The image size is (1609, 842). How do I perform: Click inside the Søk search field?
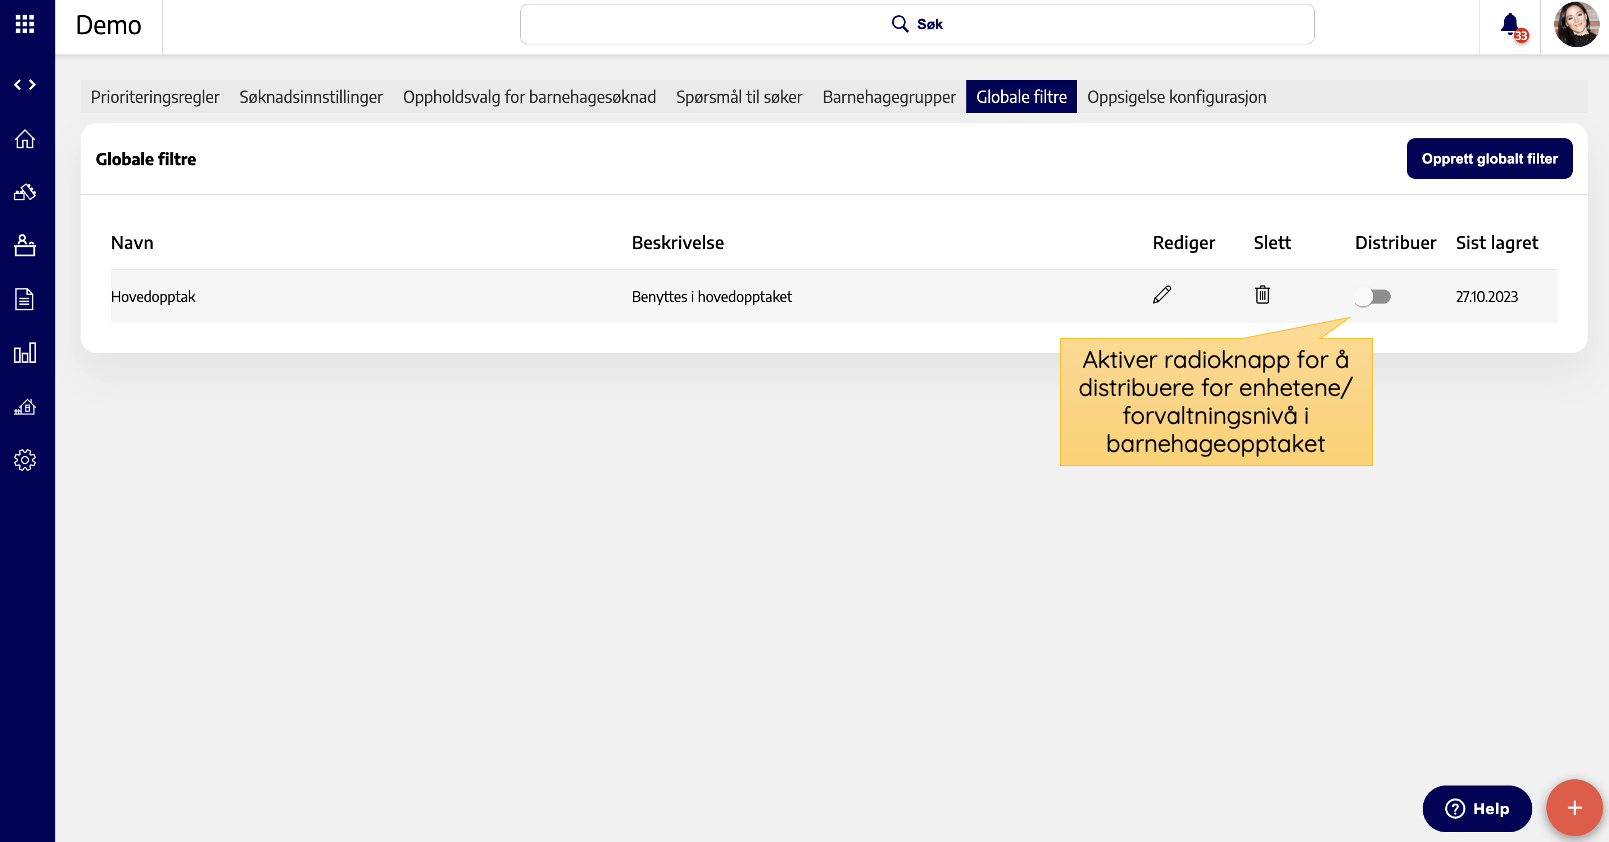(917, 25)
